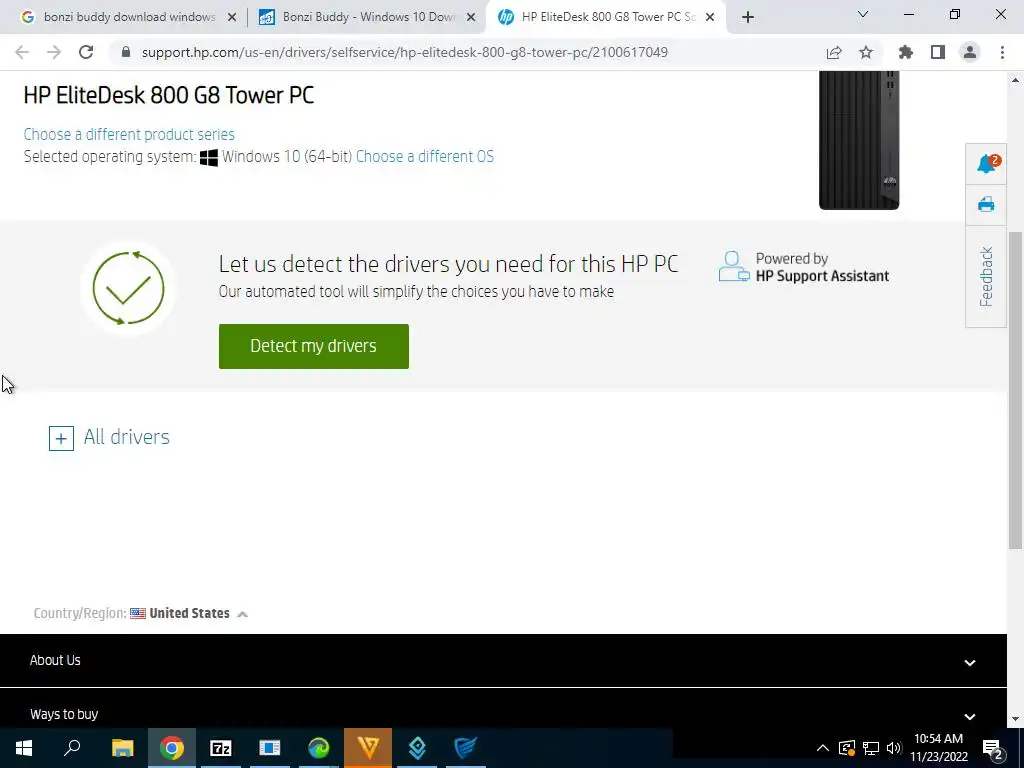Open the green swirl taskbar app
The height and width of the screenshot is (768, 1024).
(x=319, y=748)
